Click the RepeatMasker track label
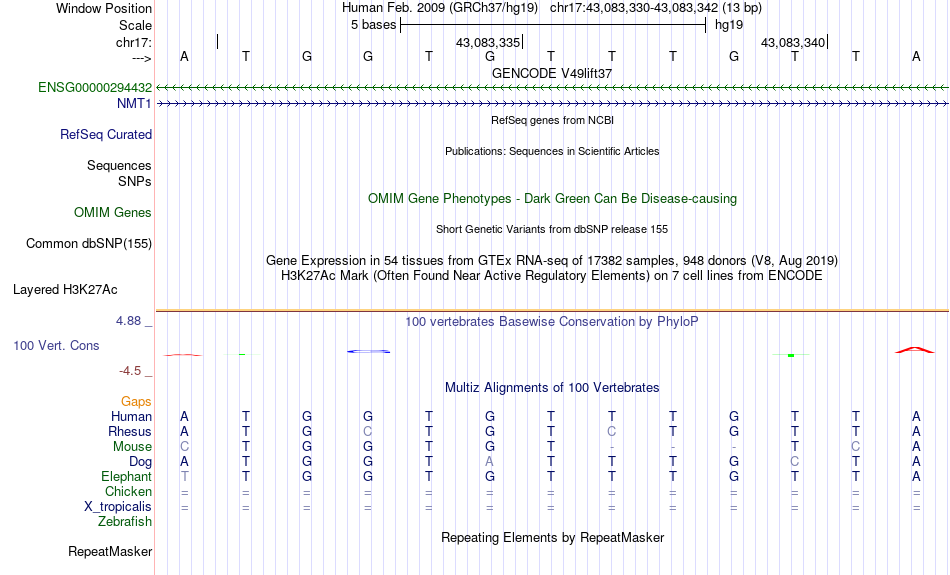The height and width of the screenshot is (575, 950). 110,551
